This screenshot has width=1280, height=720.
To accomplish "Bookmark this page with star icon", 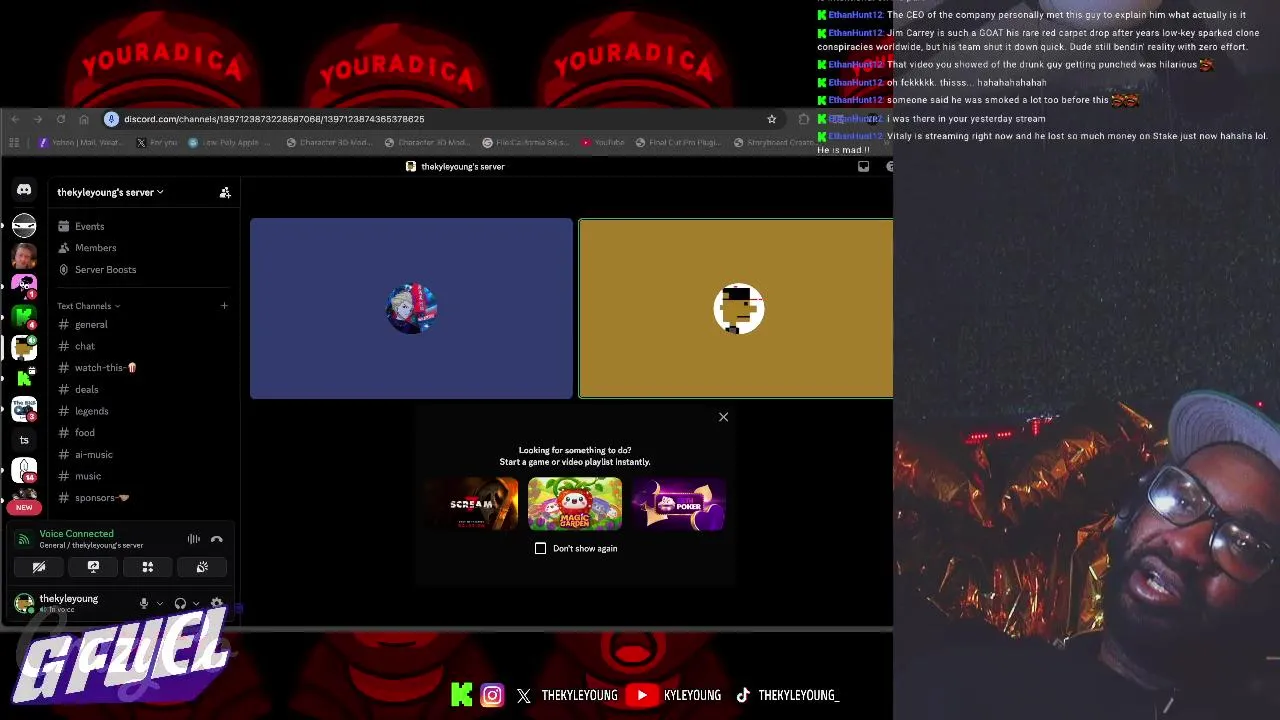I will tap(771, 119).
